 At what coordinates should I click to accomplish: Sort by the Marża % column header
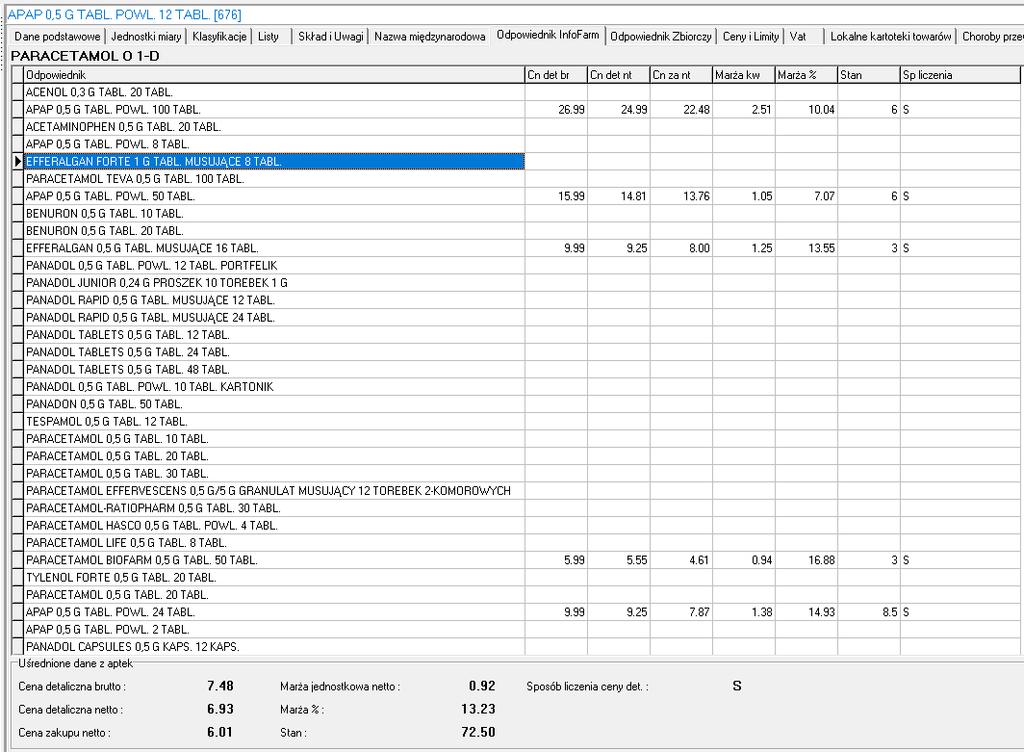[806, 75]
